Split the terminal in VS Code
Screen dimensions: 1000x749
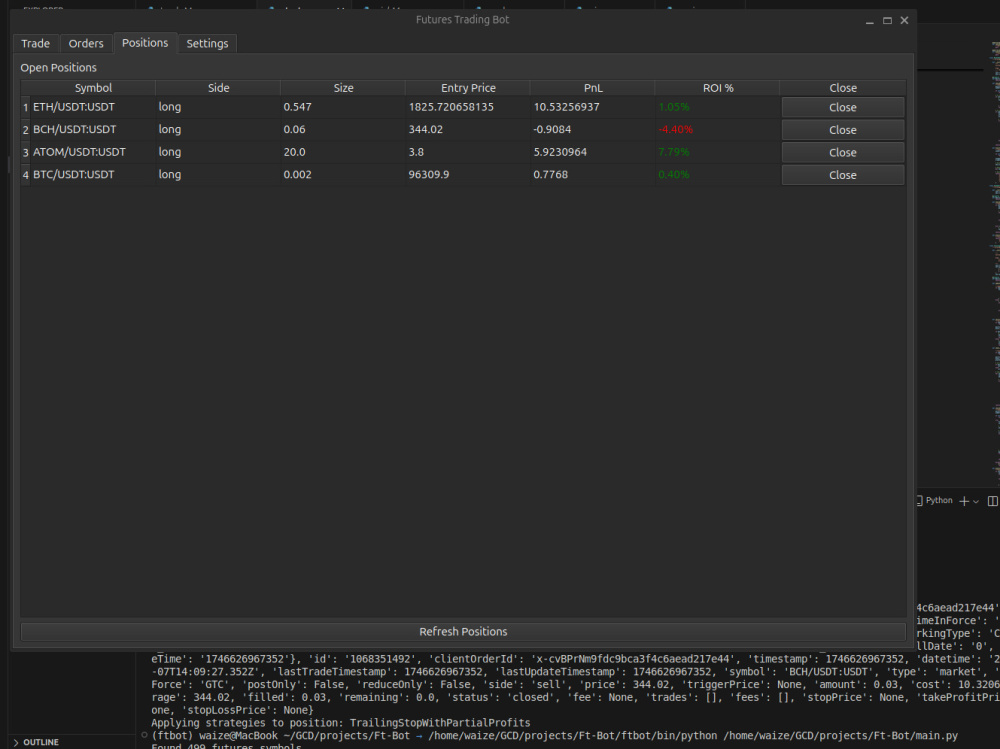coord(992,501)
